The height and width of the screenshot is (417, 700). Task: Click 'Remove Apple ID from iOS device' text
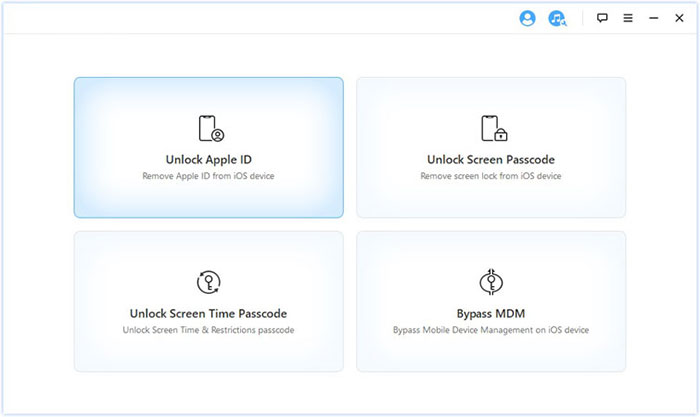pyautogui.click(x=208, y=176)
